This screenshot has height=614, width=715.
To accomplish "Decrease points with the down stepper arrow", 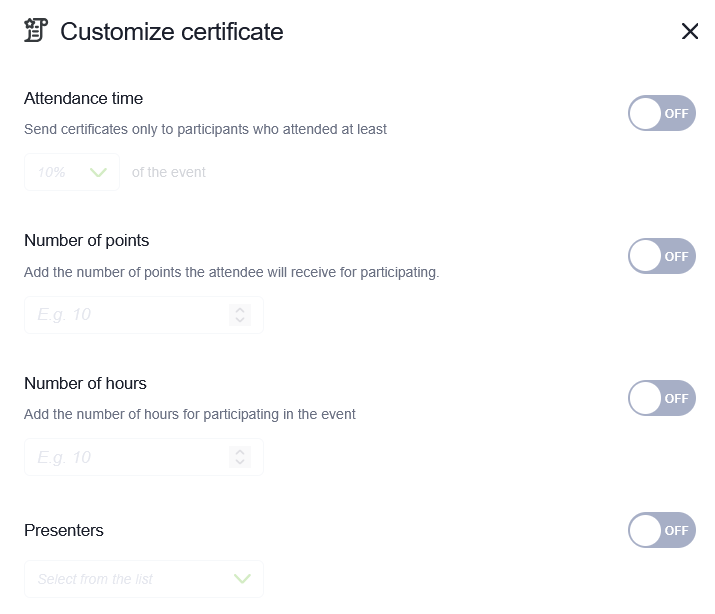I will point(240,320).
